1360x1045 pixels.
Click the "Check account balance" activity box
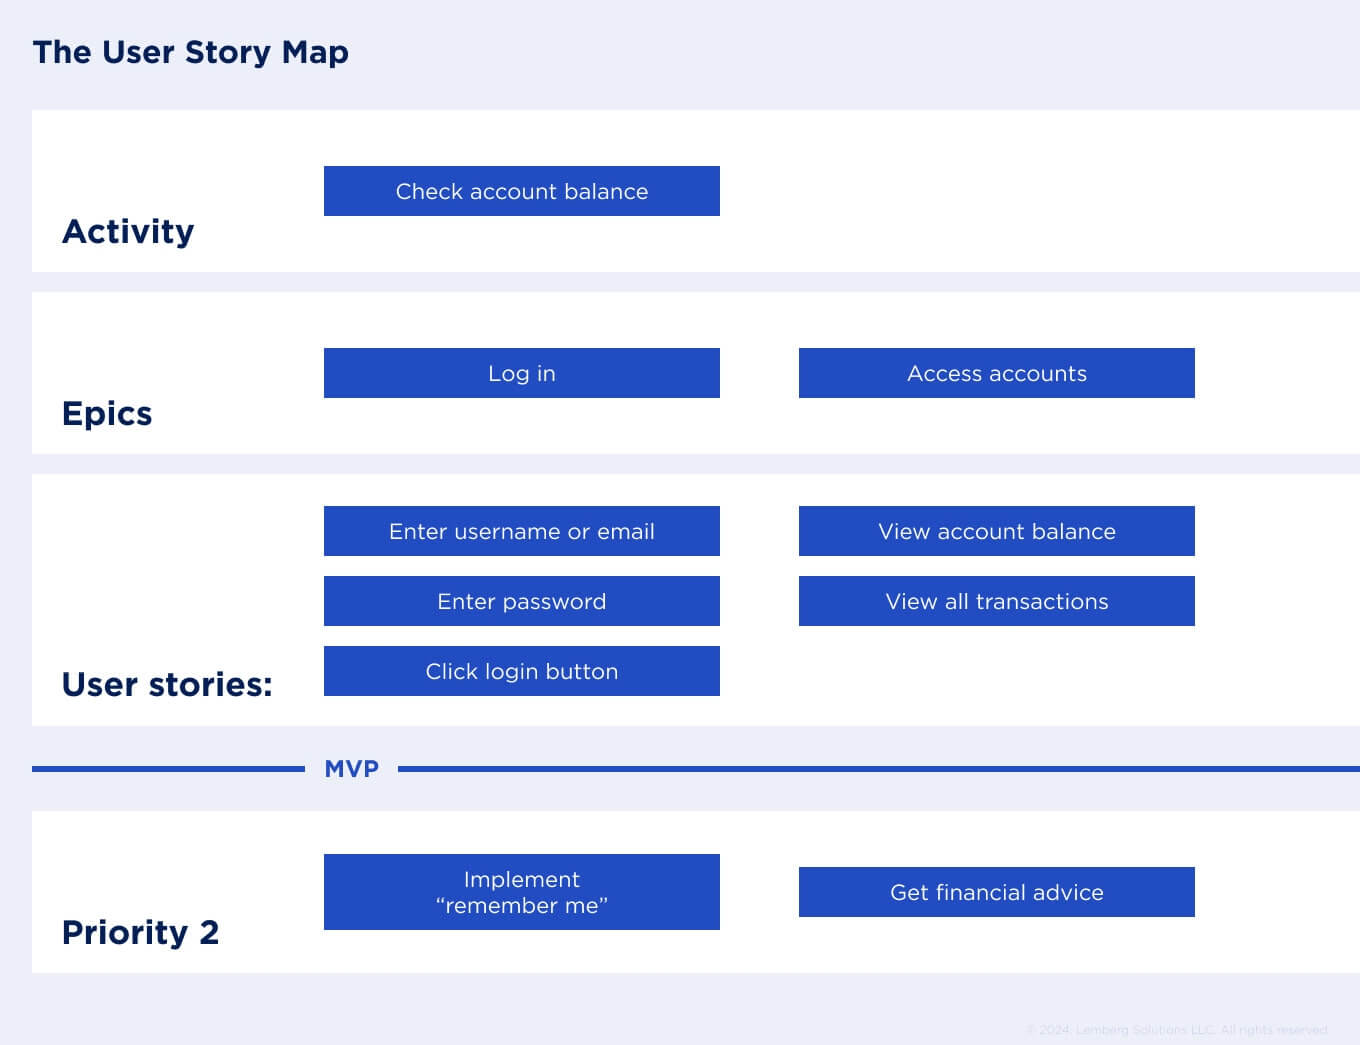[521, 191]
